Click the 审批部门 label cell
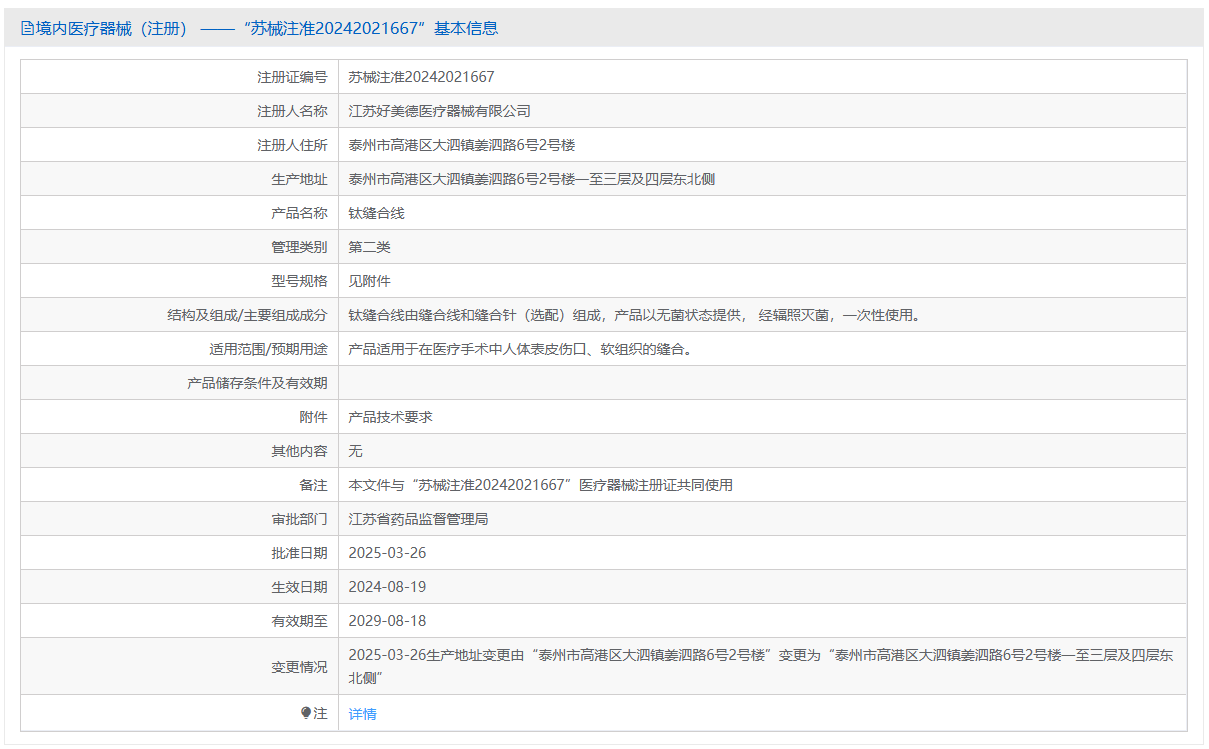 [x=180, y=519]
